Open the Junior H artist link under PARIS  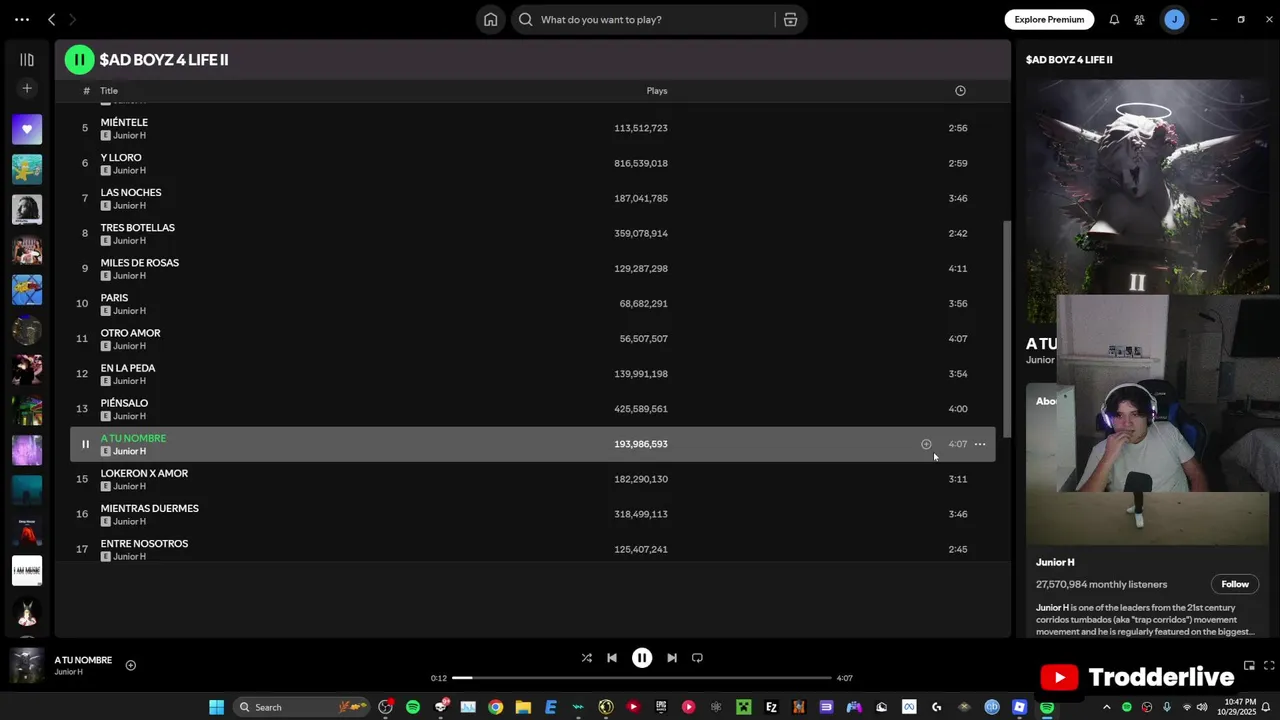pyautogui.click(x=129, y=311)
